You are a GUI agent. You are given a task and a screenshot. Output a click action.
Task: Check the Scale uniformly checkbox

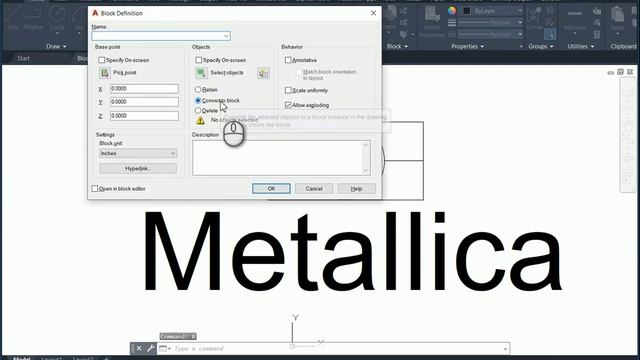[x=288, y=90]
